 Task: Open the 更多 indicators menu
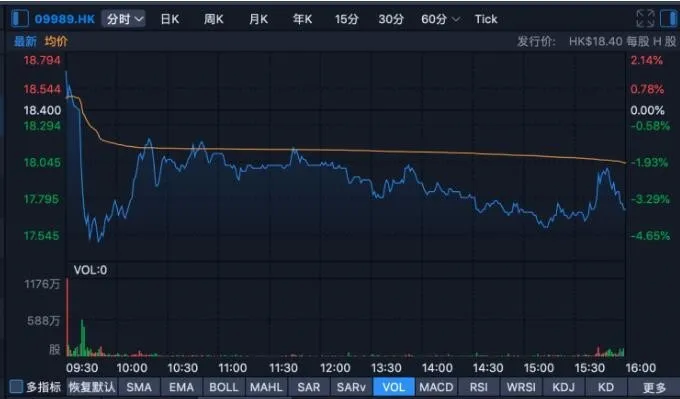654,387
